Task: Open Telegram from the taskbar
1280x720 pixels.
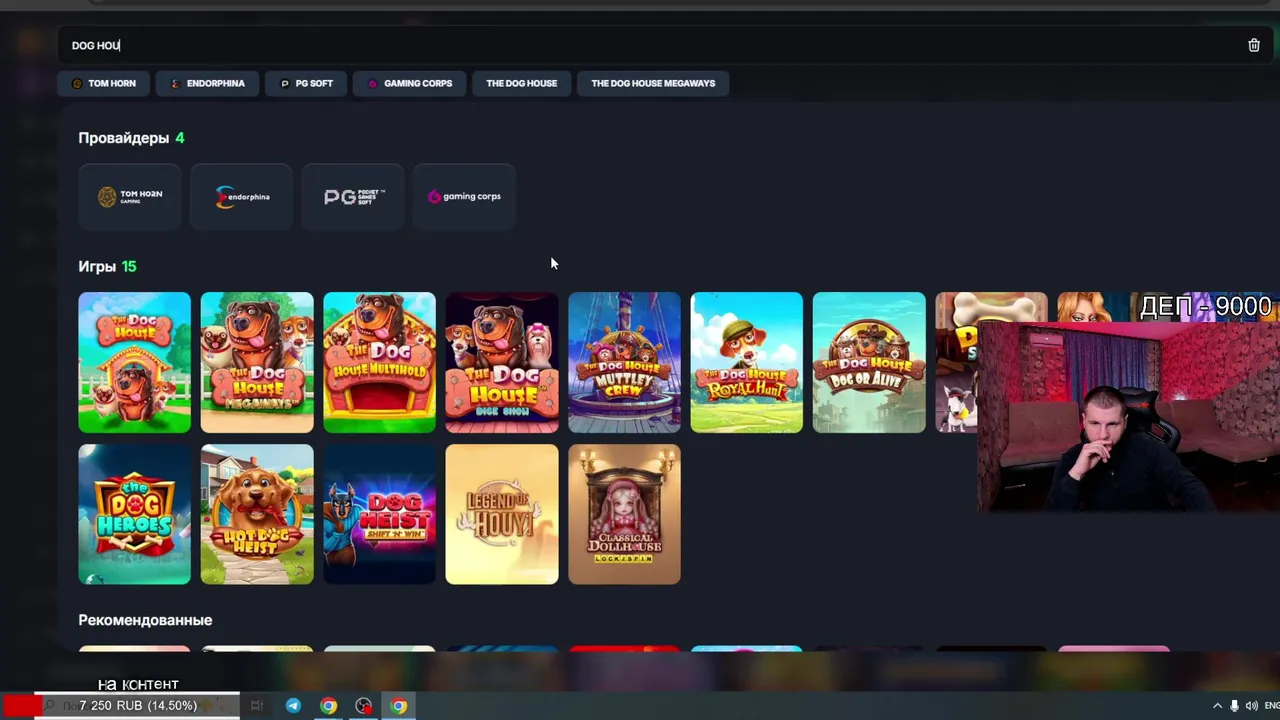Action: (293, 706)
